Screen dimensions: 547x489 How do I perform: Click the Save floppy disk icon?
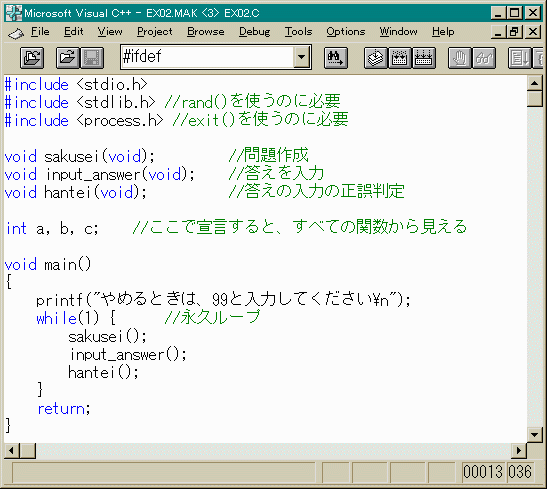click(x=92, y=58)
